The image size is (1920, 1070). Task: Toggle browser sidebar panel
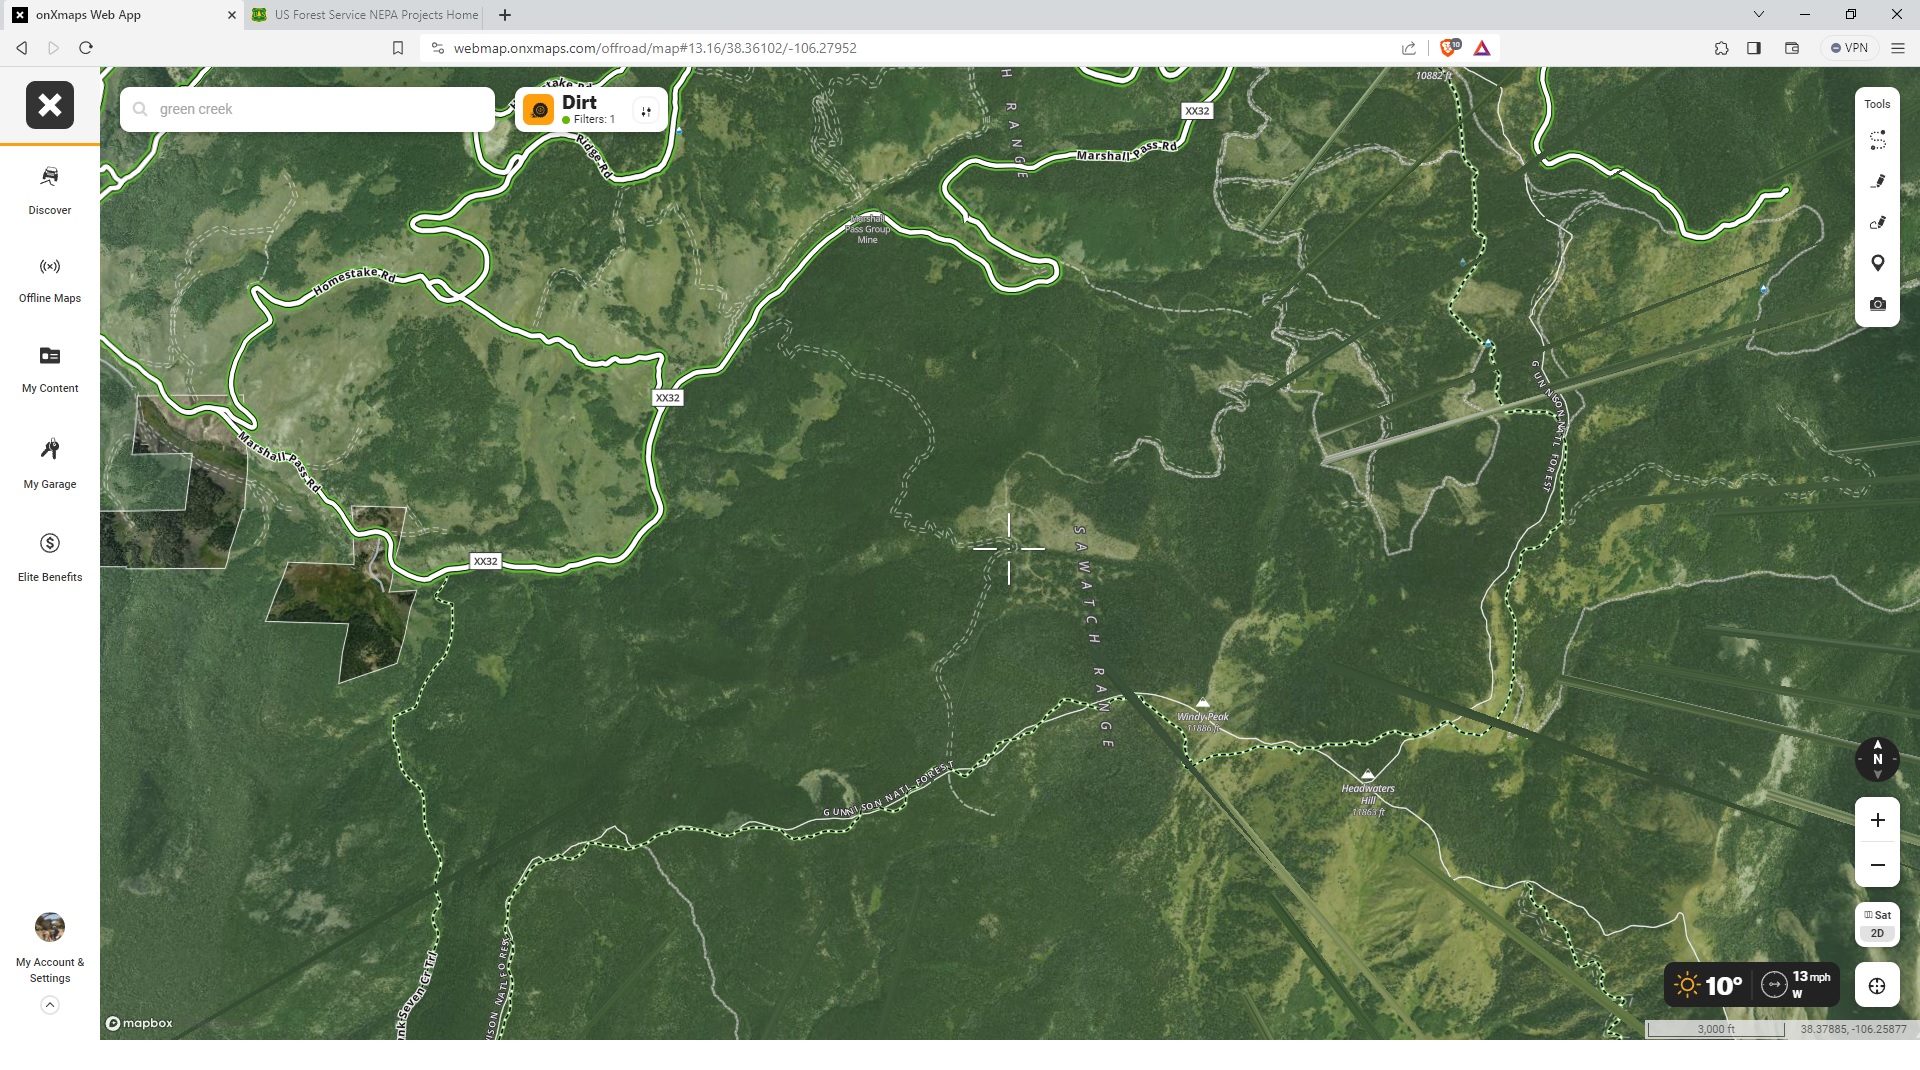point(1754,48)
